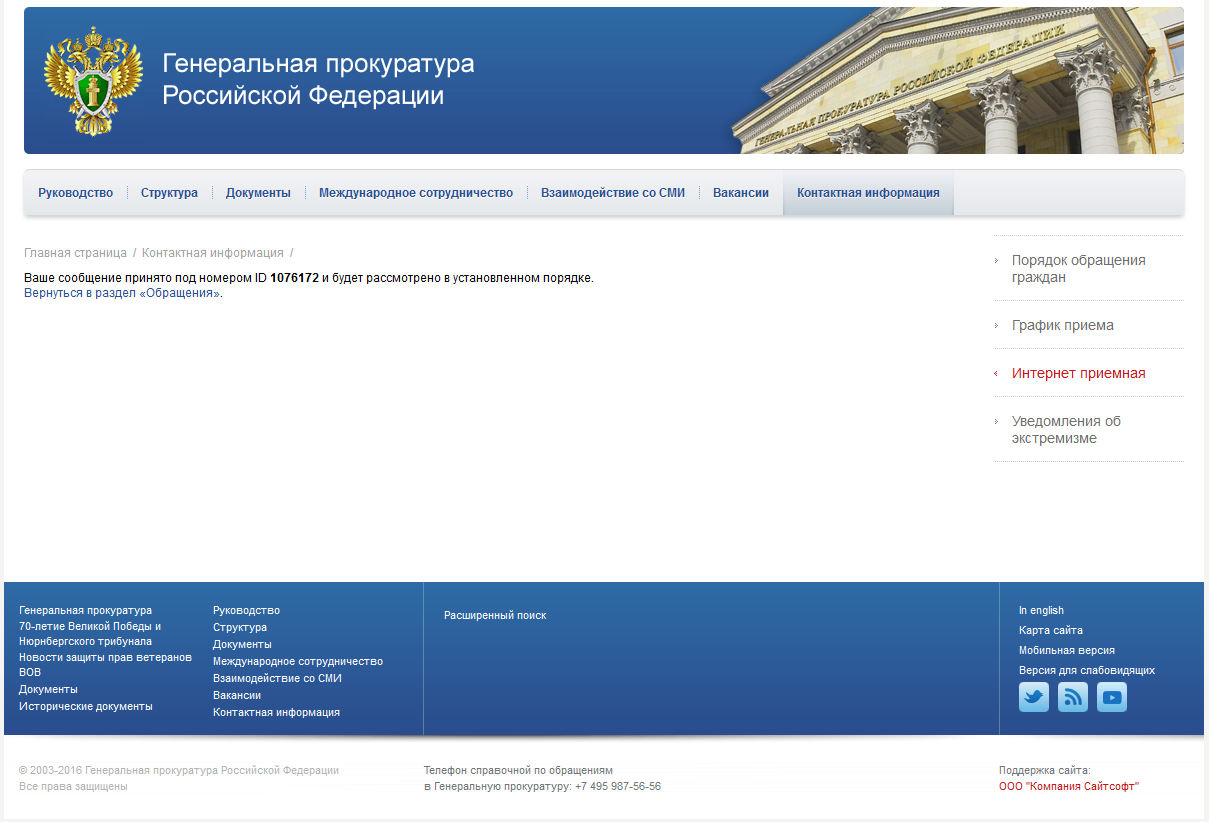Click the message ID 1076172 number
Viewport: 1209px width, 825px height.
click(x=294, y=278)
